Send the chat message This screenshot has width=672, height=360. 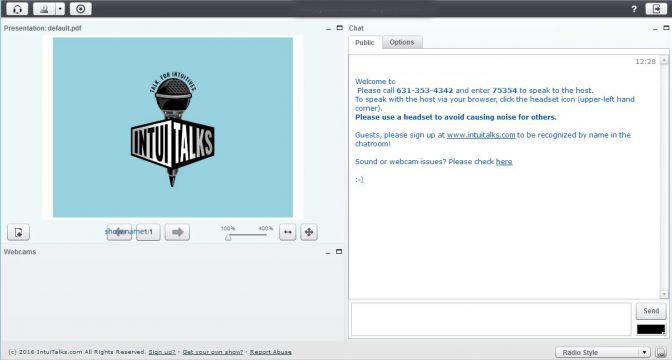651,311
